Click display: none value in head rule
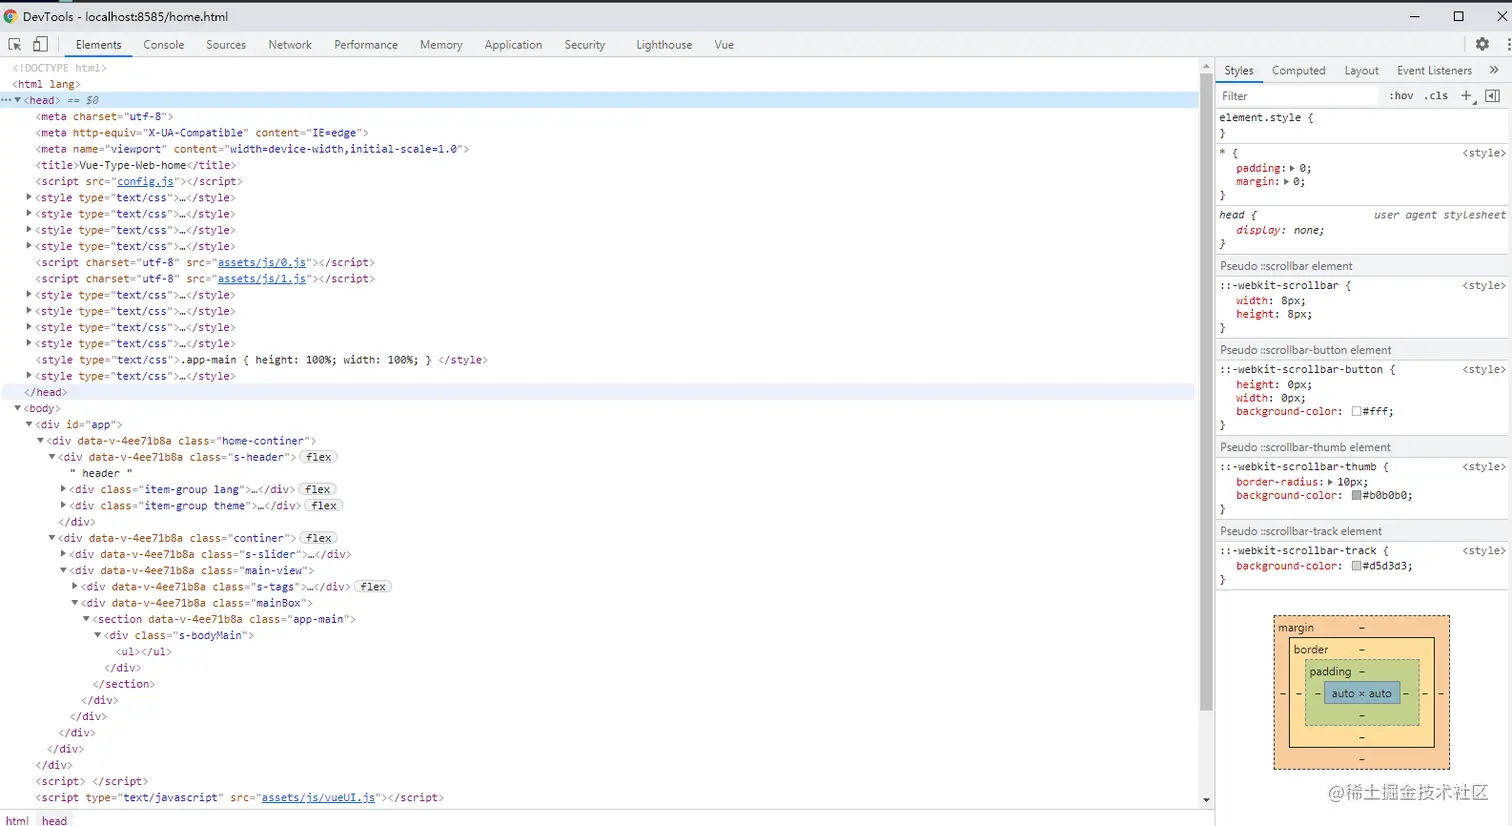 (1308, 230)
